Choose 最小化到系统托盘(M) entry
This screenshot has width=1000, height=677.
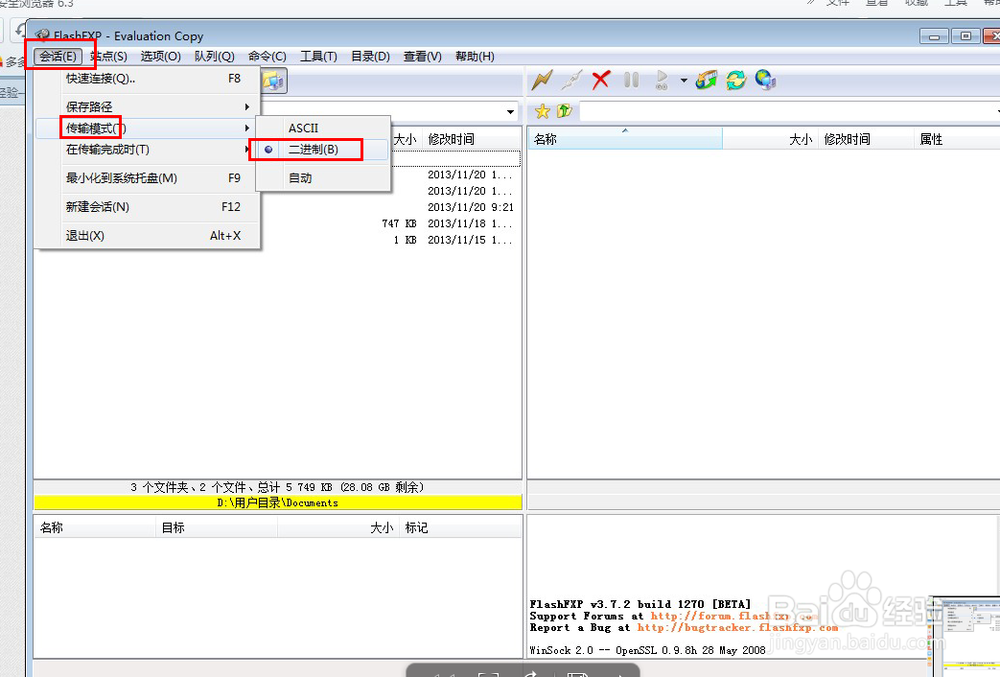pos(147,178)
